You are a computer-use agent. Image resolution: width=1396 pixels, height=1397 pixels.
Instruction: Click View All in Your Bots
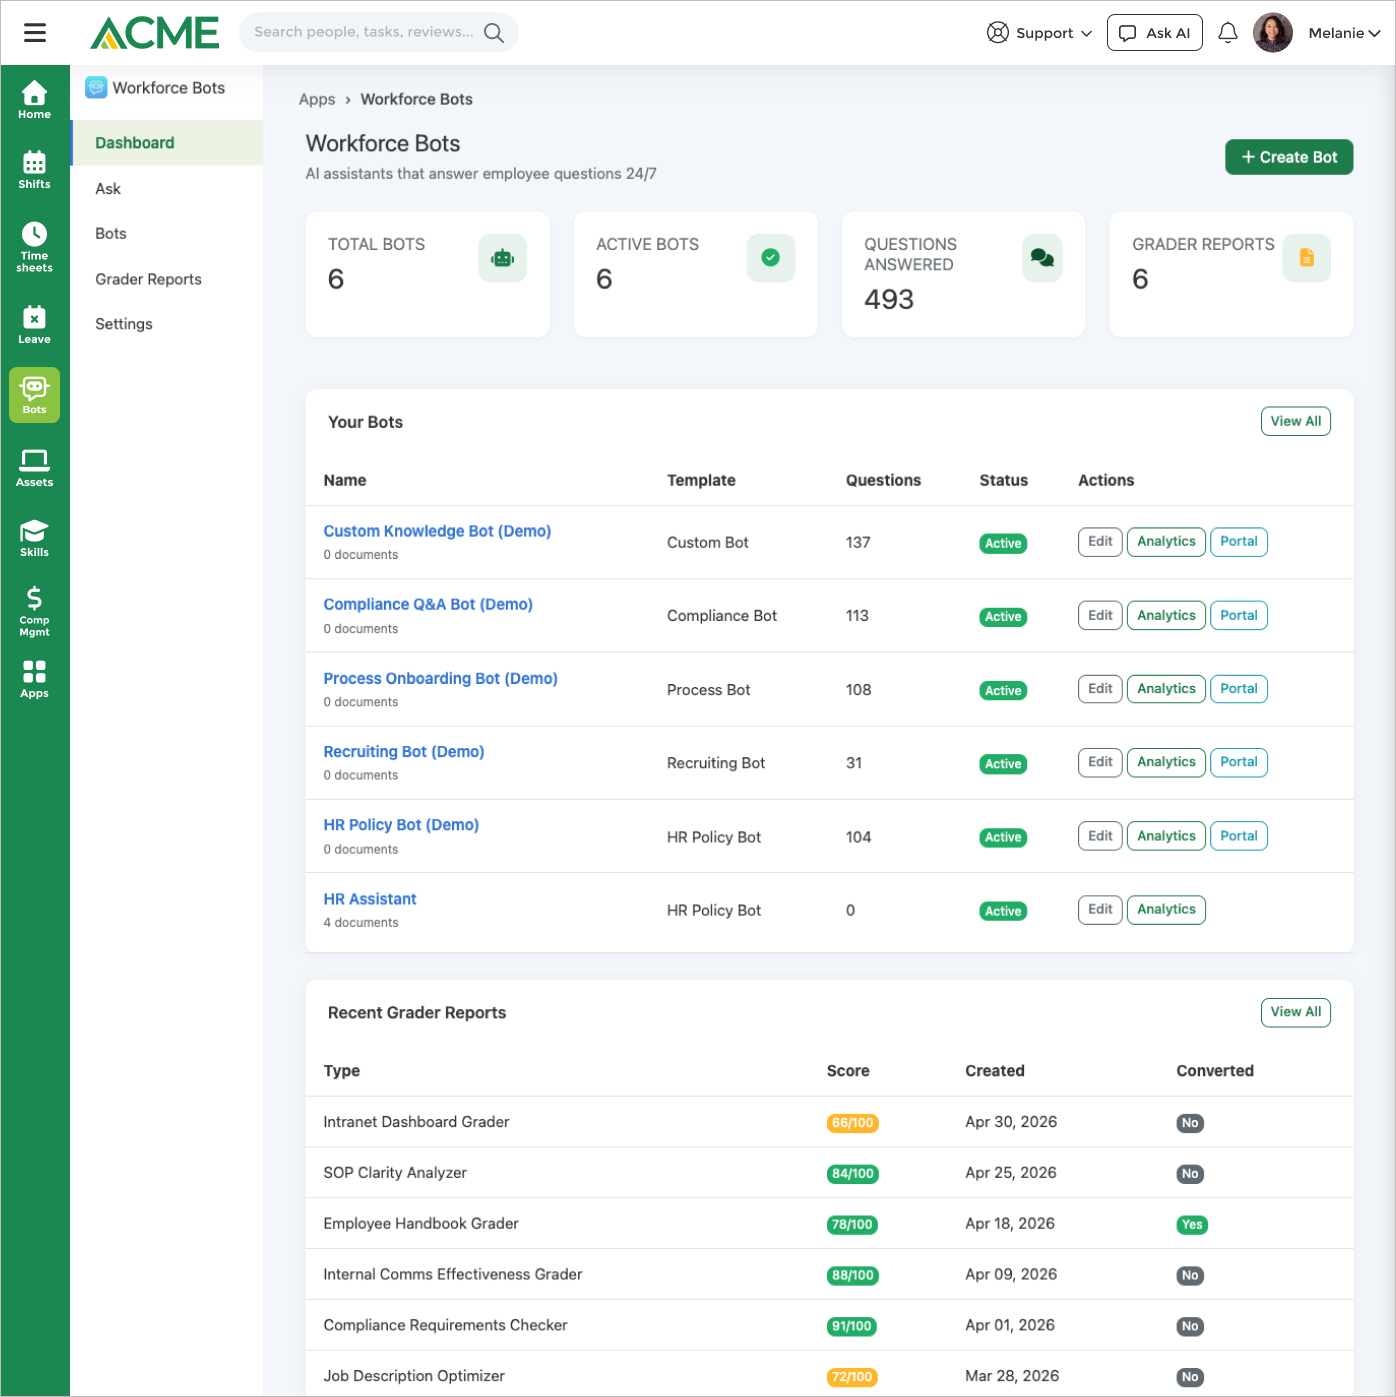[x=1295, y=421]
